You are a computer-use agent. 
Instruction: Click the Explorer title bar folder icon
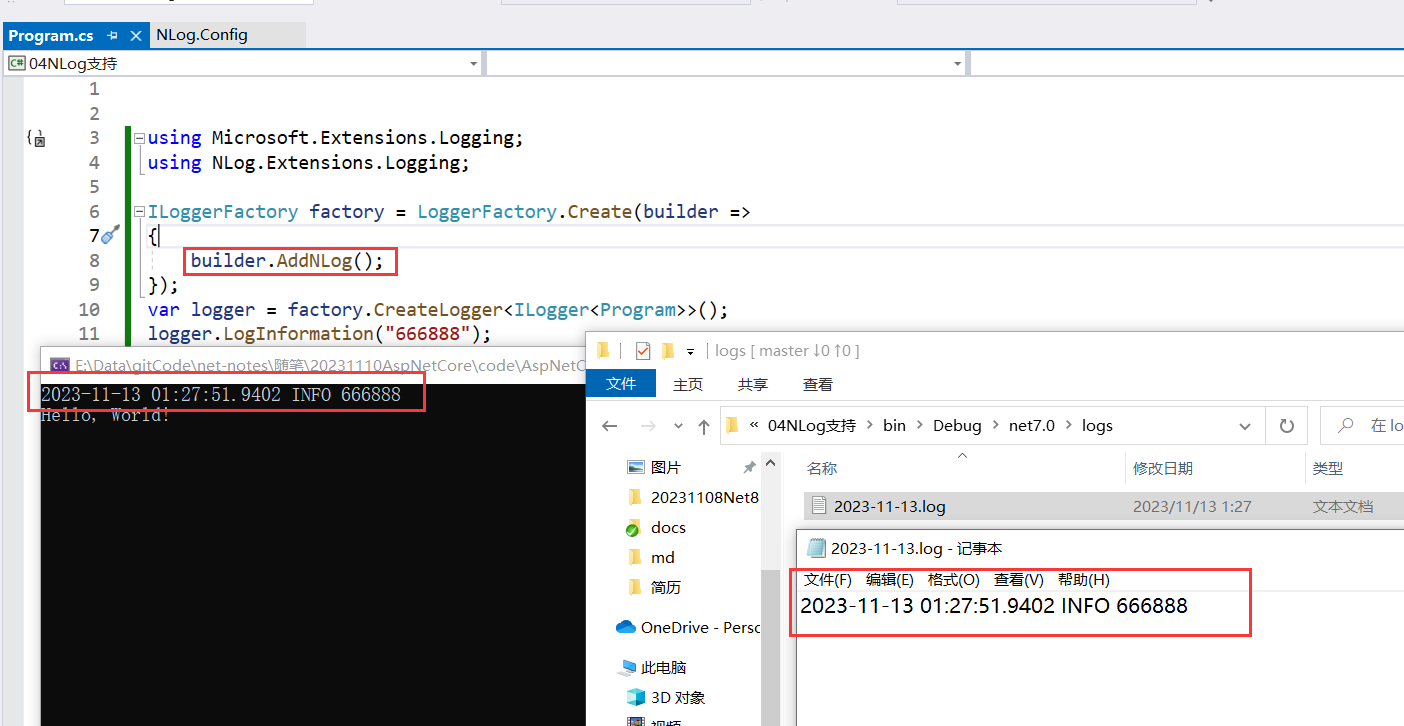[603, 350]
